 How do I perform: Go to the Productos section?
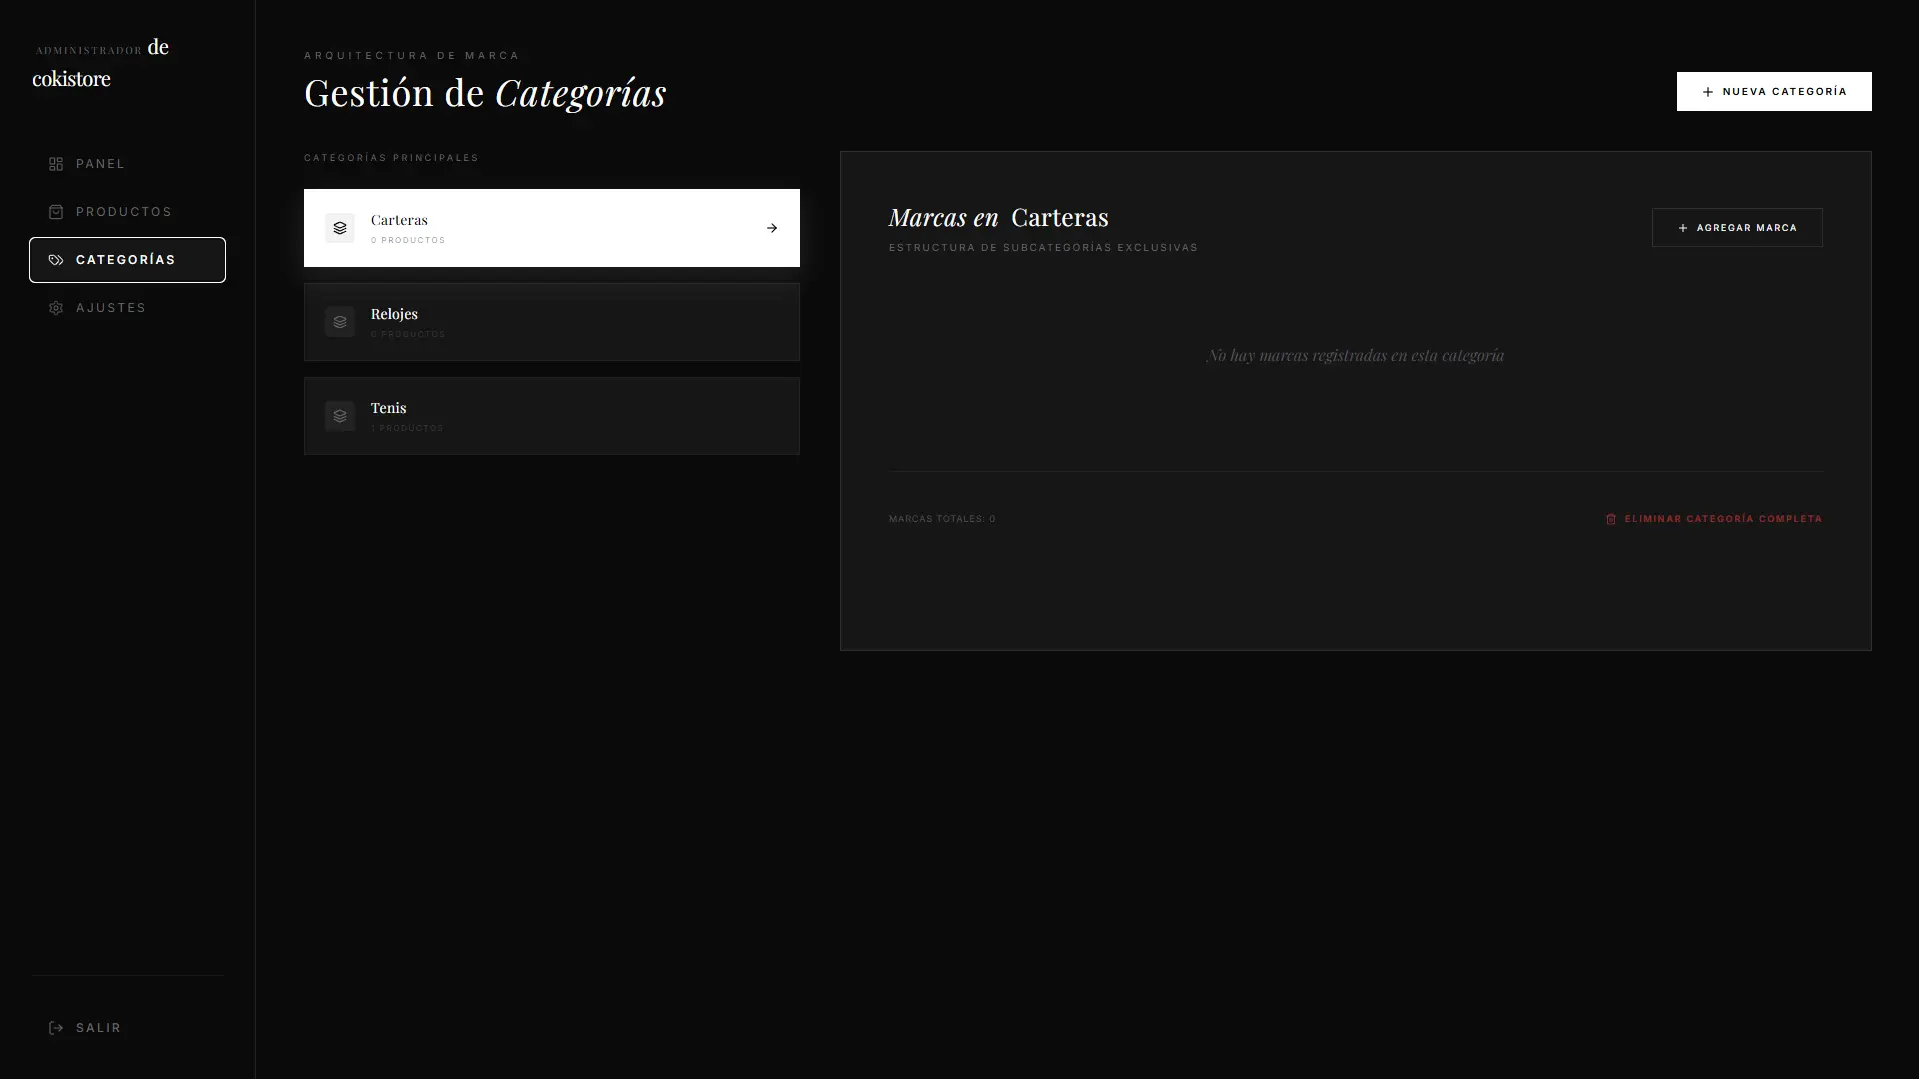128,212
